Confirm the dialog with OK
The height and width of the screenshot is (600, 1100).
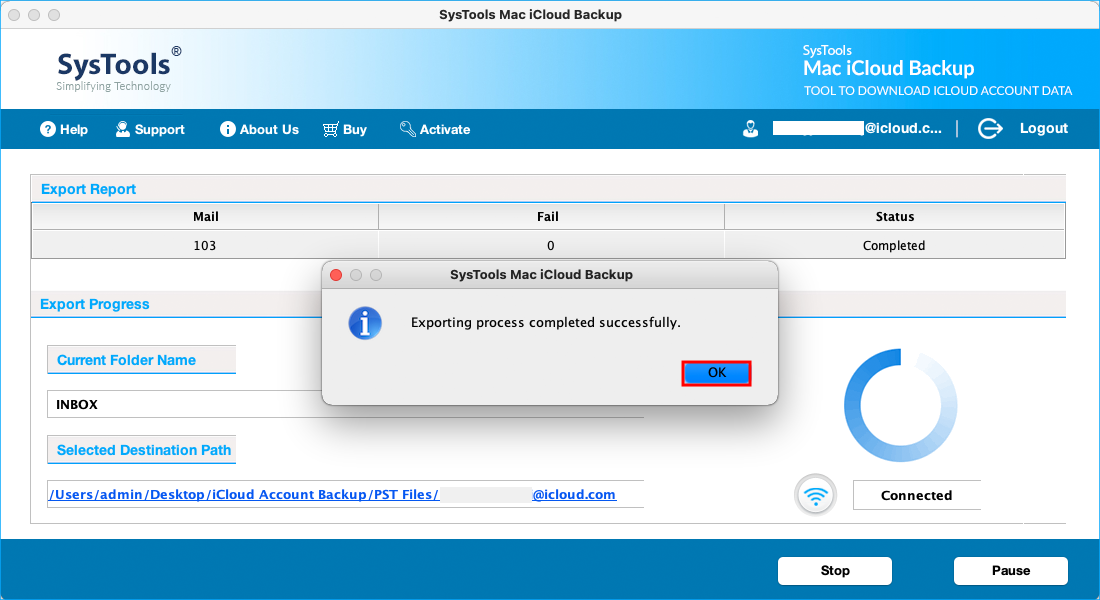pos(716,373)
